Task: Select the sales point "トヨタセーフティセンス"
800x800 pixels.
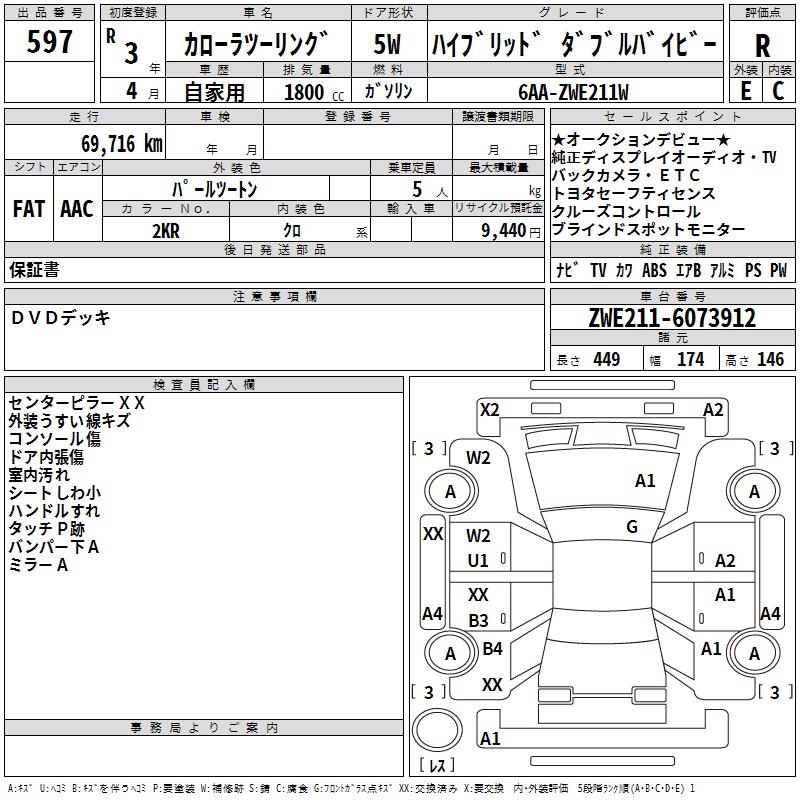Action: pos(634,193)
